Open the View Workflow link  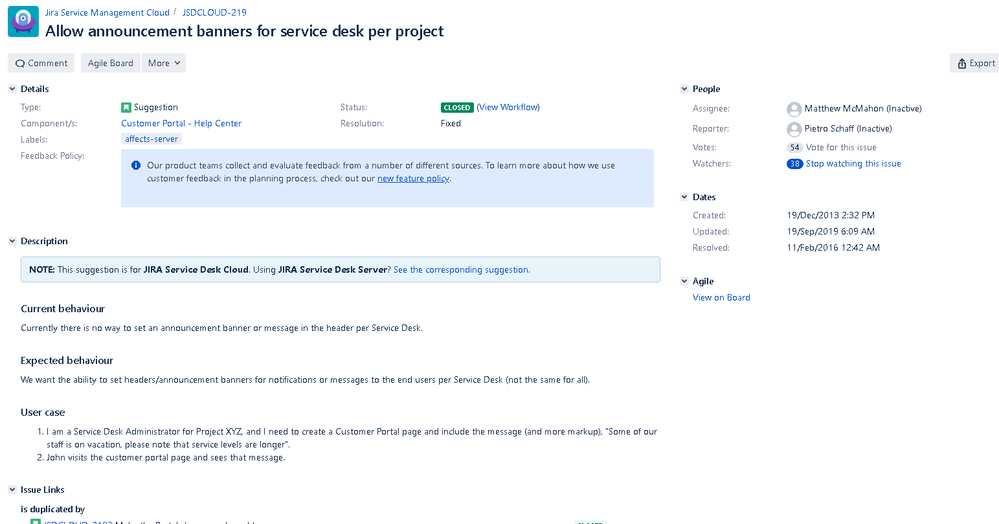pyautogui.click(x=508, y=107)
